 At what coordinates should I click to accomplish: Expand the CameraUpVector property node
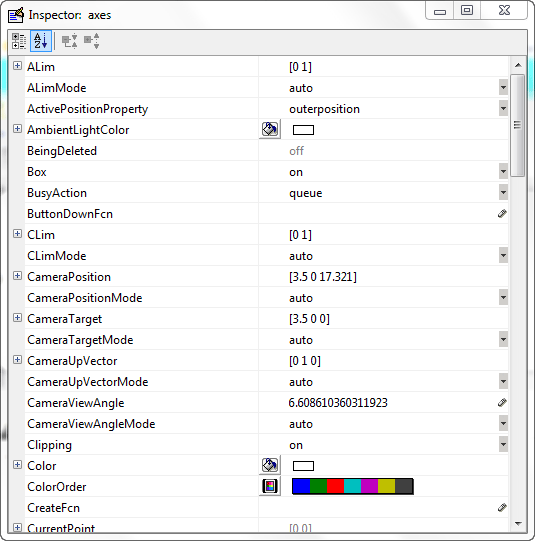(17, 360)
